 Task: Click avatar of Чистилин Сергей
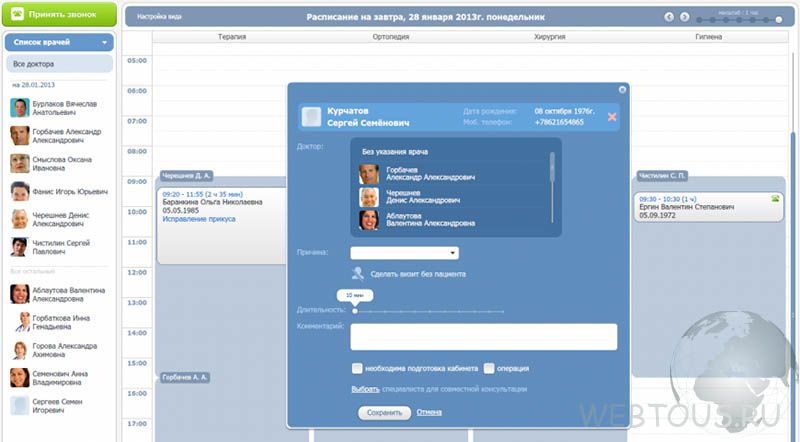[x=20, y=247]
